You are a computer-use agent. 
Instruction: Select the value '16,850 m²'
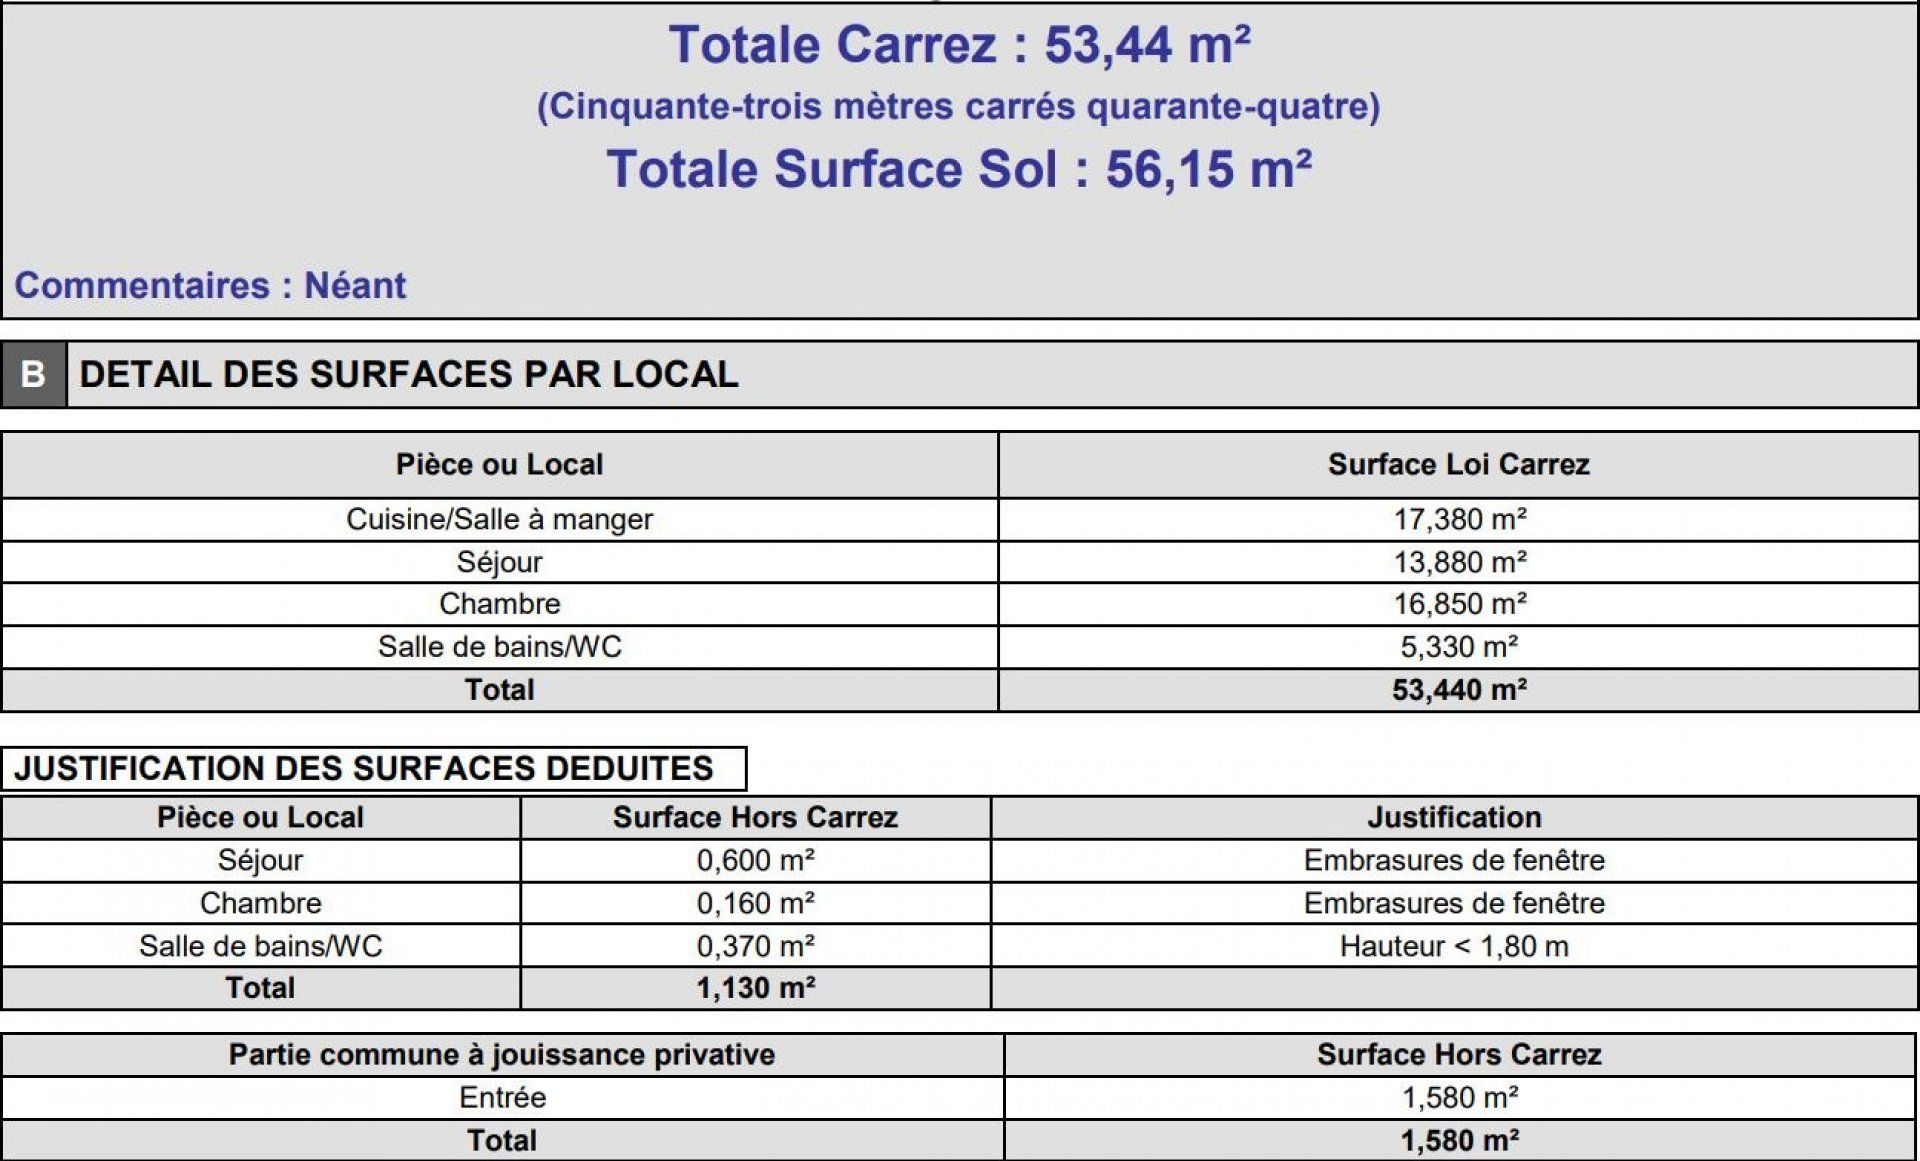[1459, 604]
